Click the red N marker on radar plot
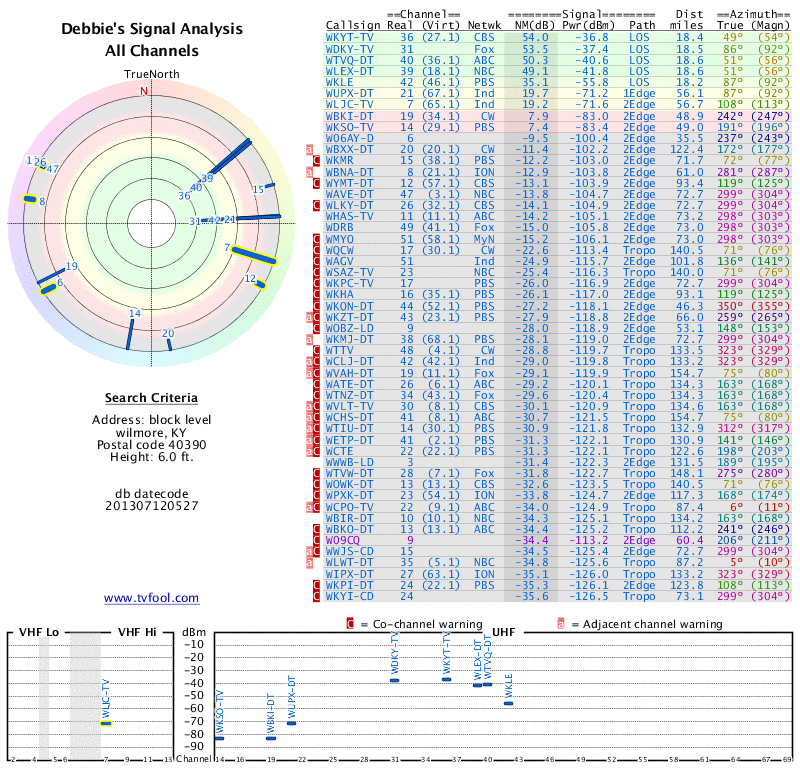Image resolution: width=800 pixels, height=768 pixels. pos(144,91)
